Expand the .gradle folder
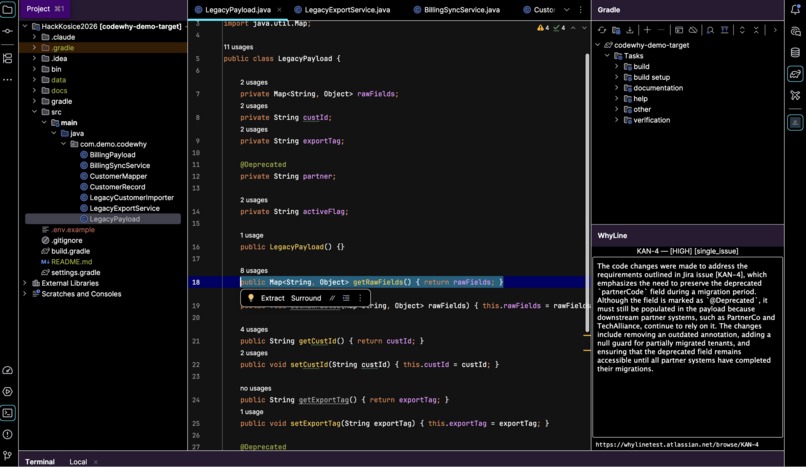Screen dimensions: 806x467 (34, 48)
